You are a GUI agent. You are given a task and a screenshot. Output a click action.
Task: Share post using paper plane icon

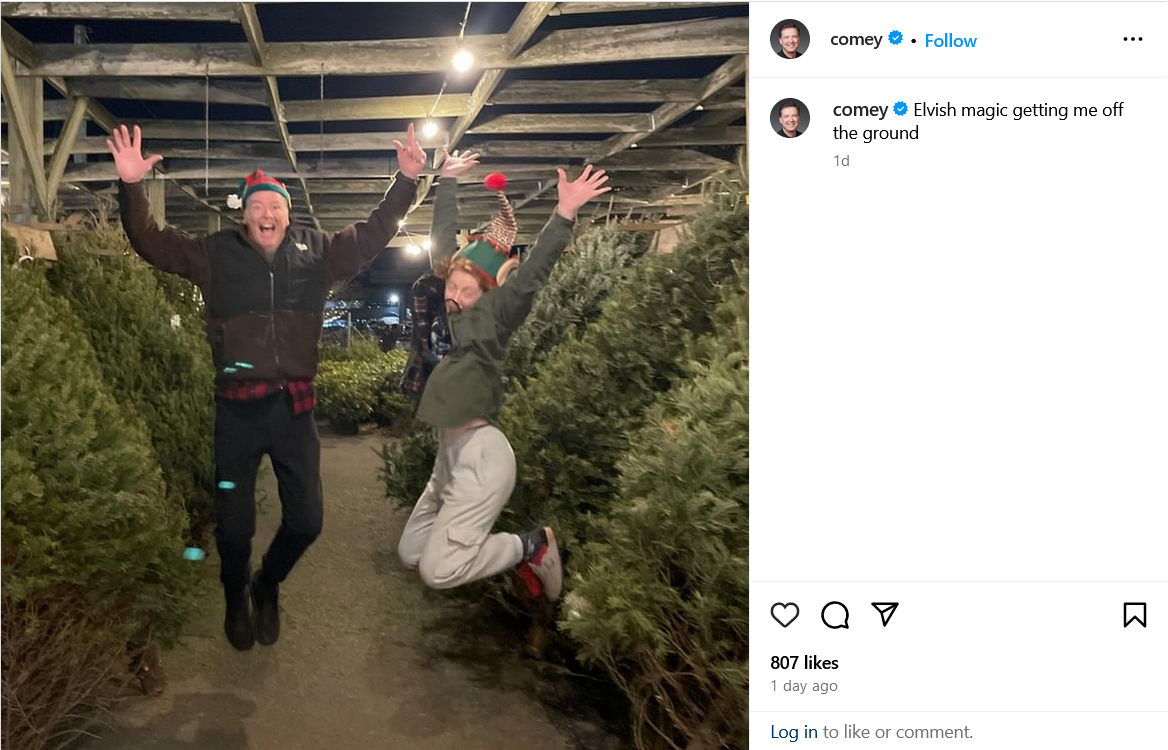(885, 614)
